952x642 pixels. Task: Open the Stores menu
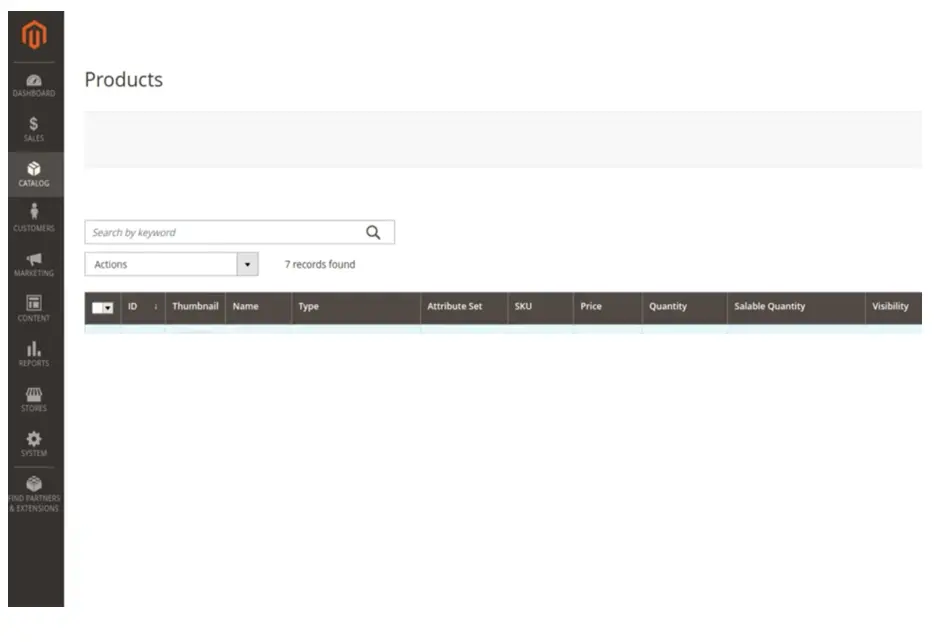click(x=34, y=399)
